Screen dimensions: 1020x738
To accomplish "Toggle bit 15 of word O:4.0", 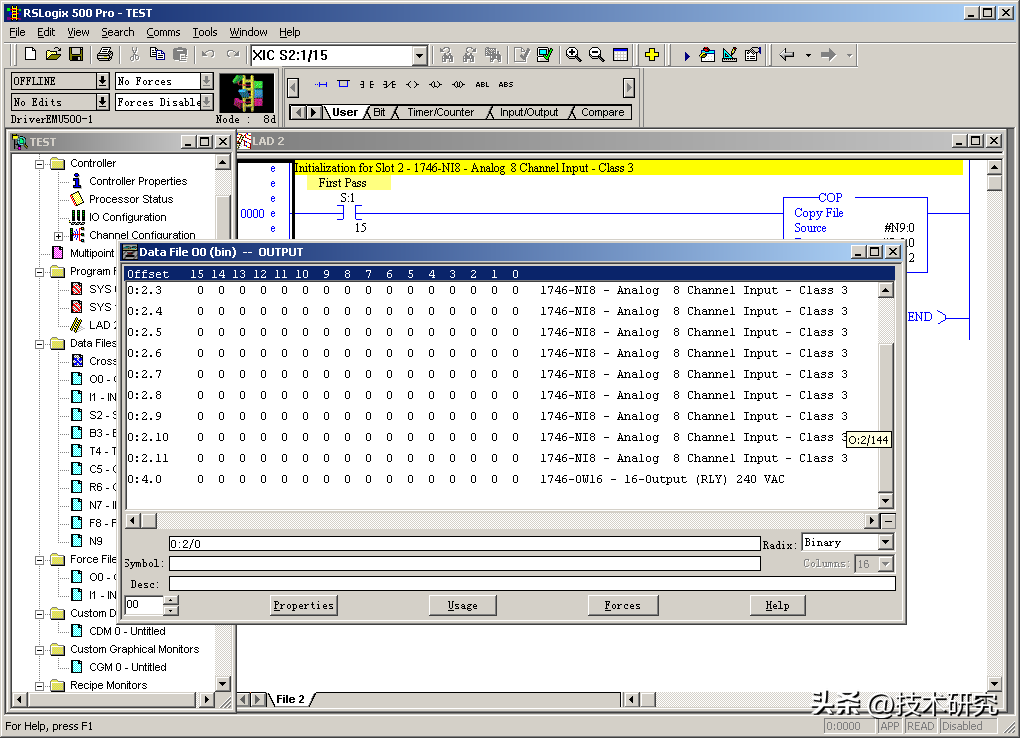I will [x=199, y=479].
